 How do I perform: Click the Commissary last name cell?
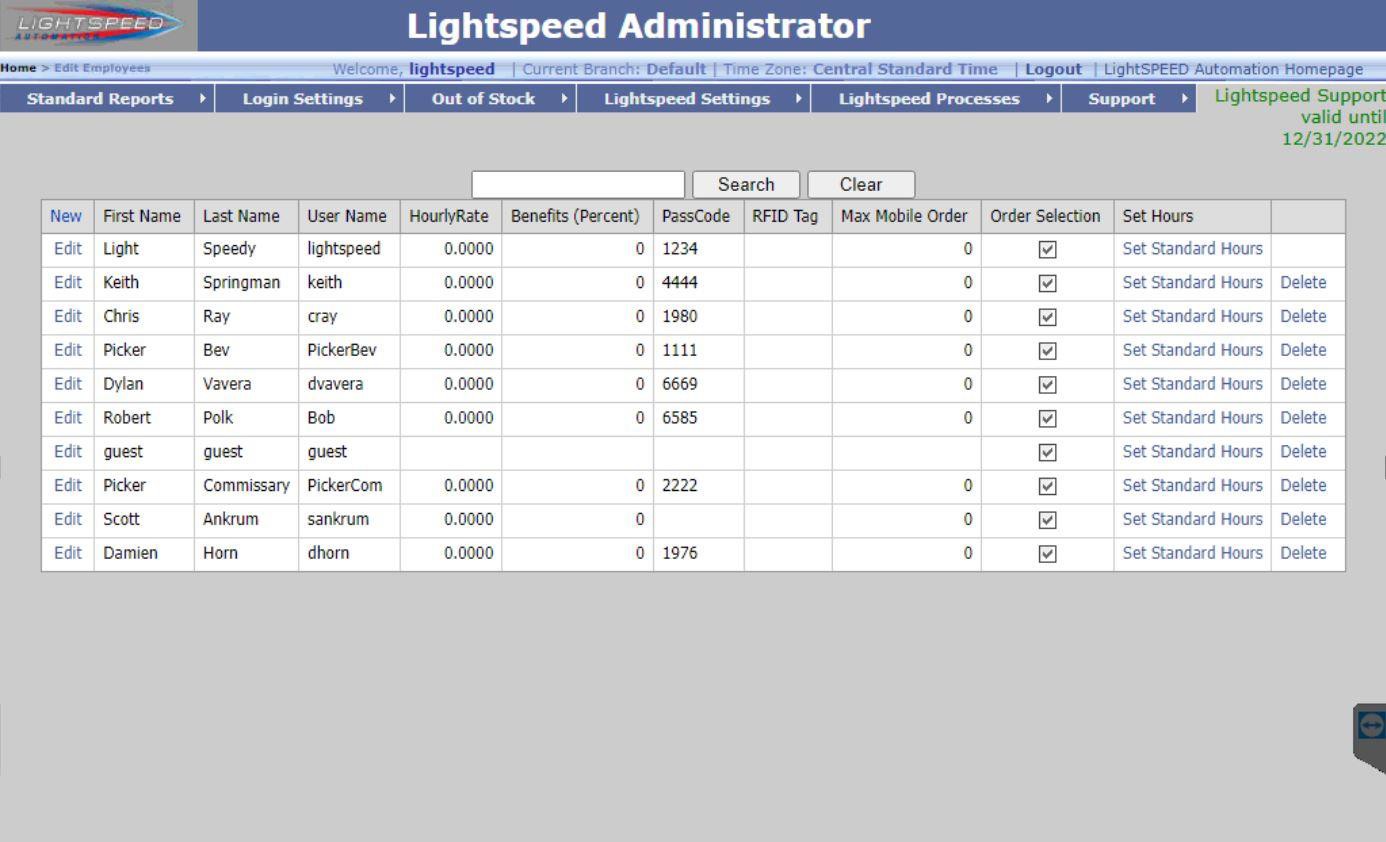246,485
